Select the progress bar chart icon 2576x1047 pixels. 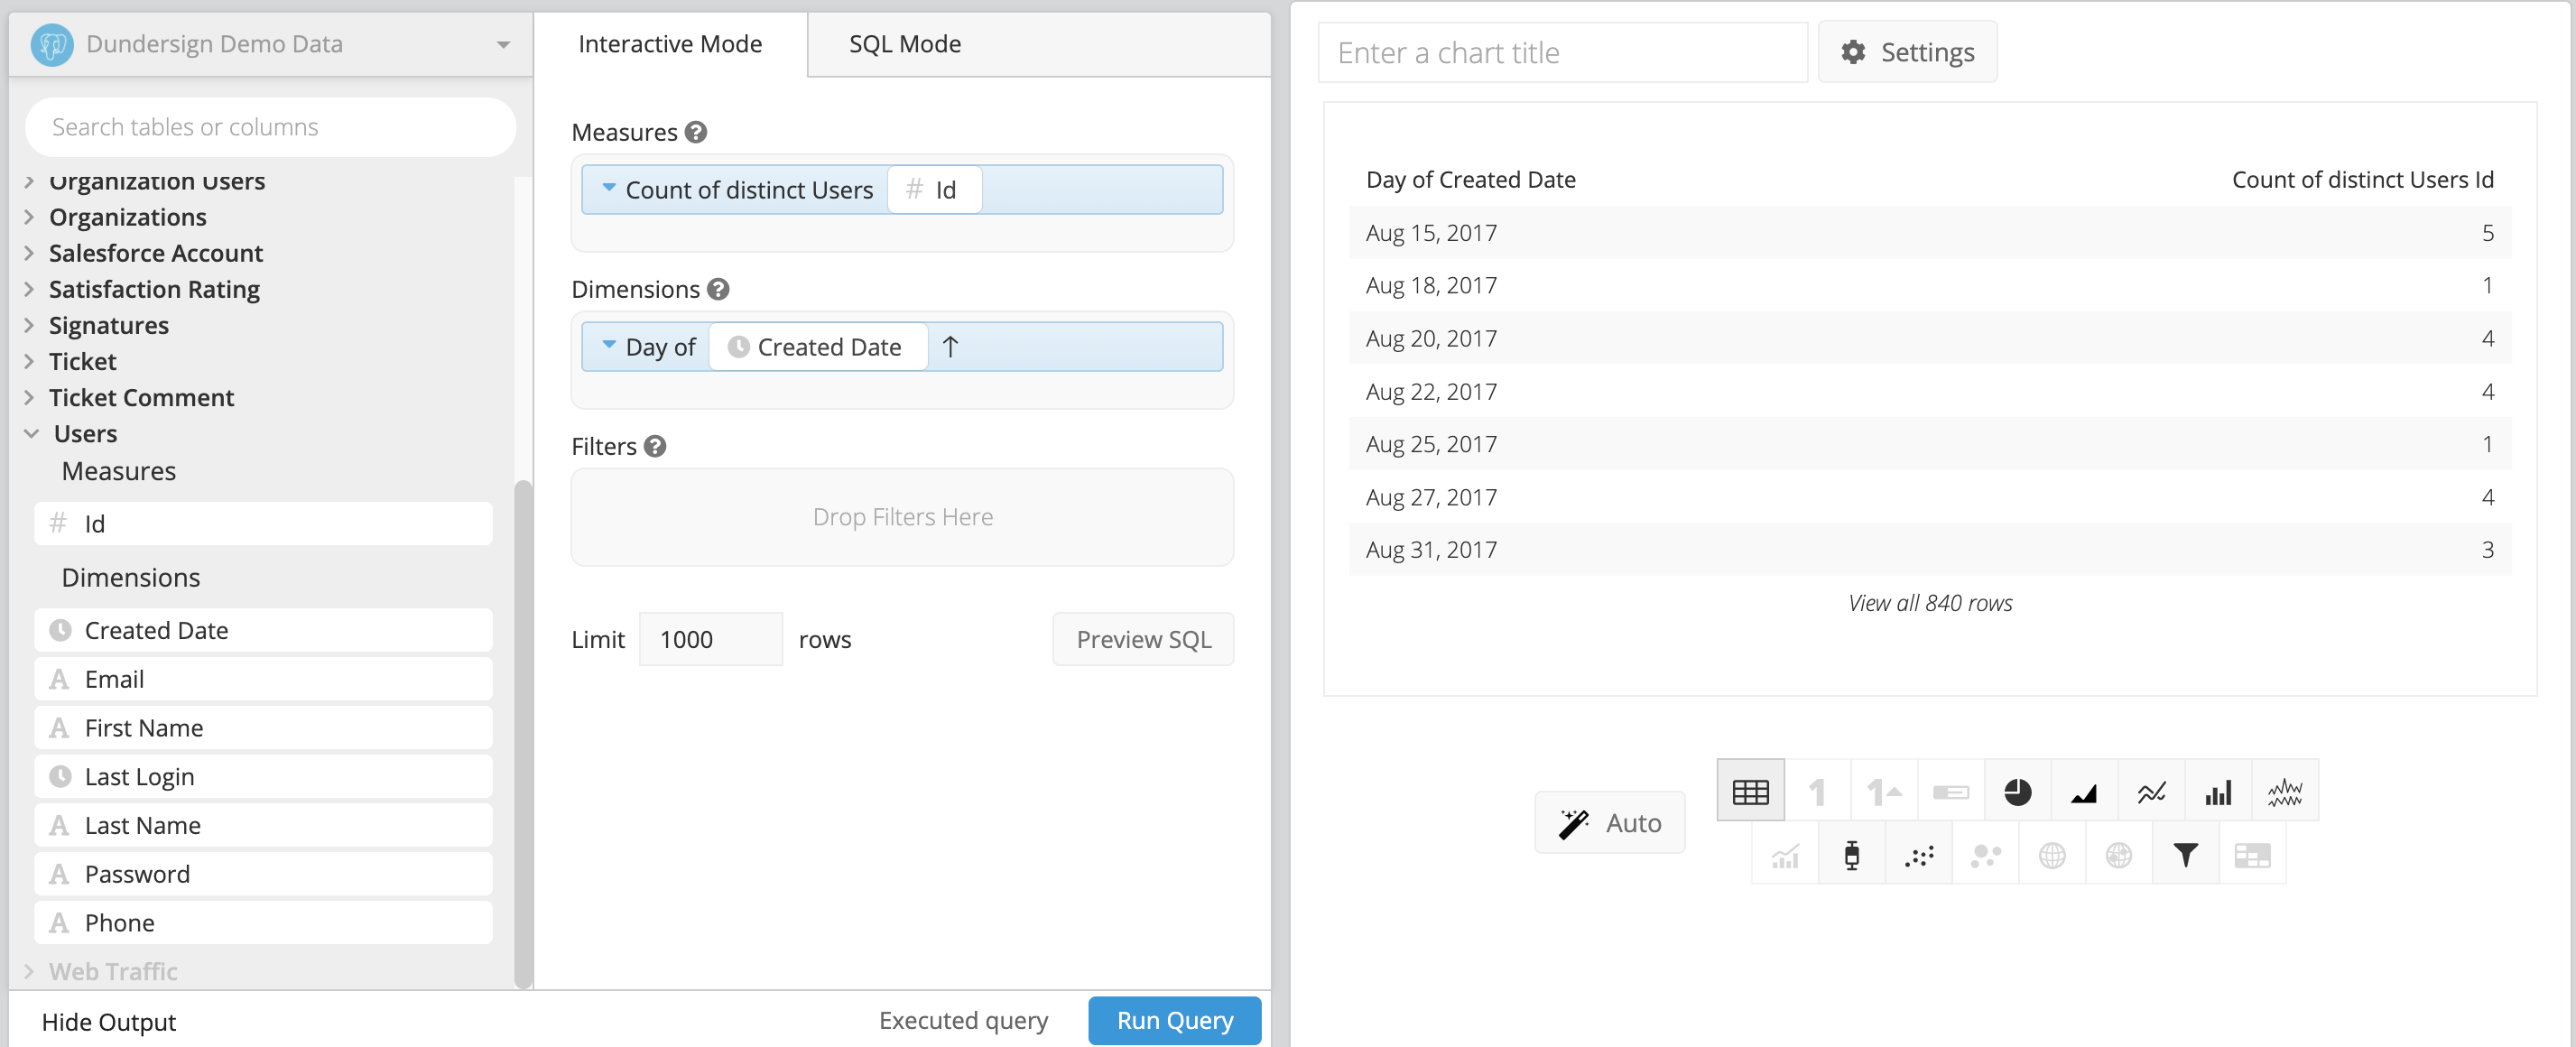tap(1951, 792)
